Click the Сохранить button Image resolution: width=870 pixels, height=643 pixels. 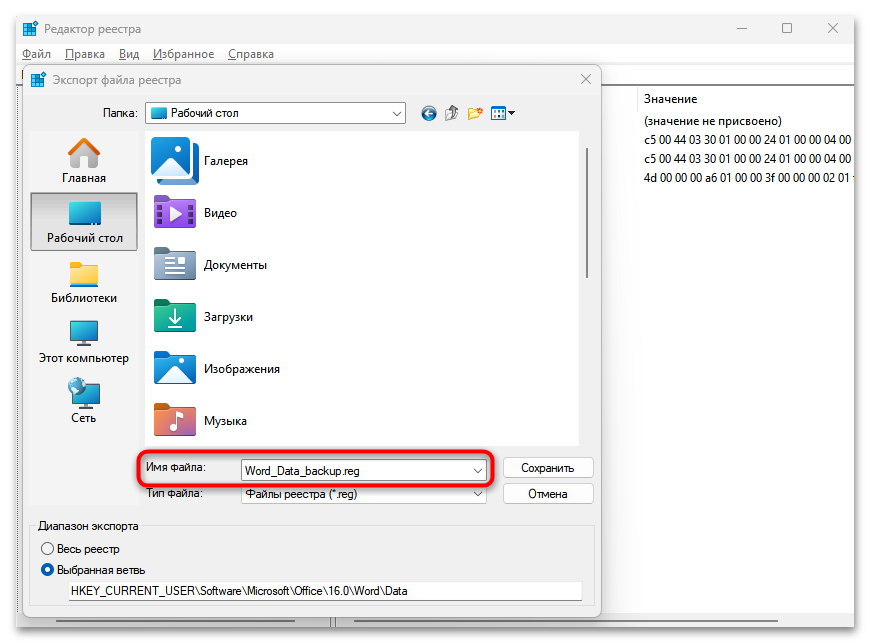(548, 467)
